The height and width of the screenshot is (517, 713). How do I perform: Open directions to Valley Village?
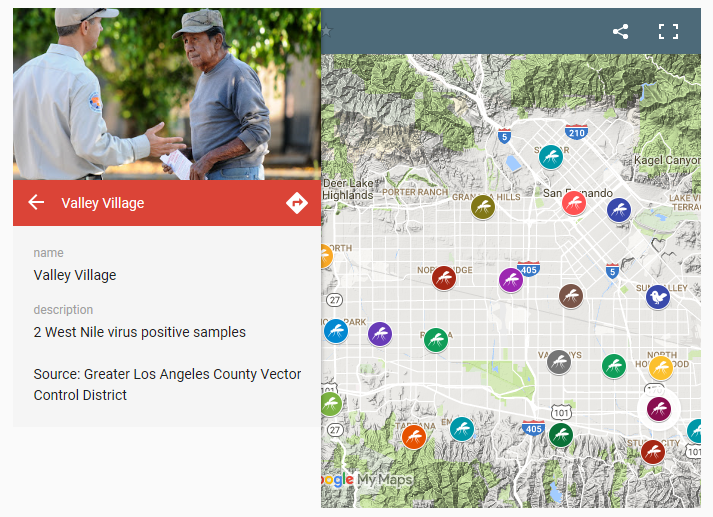(x=296, y=203)
